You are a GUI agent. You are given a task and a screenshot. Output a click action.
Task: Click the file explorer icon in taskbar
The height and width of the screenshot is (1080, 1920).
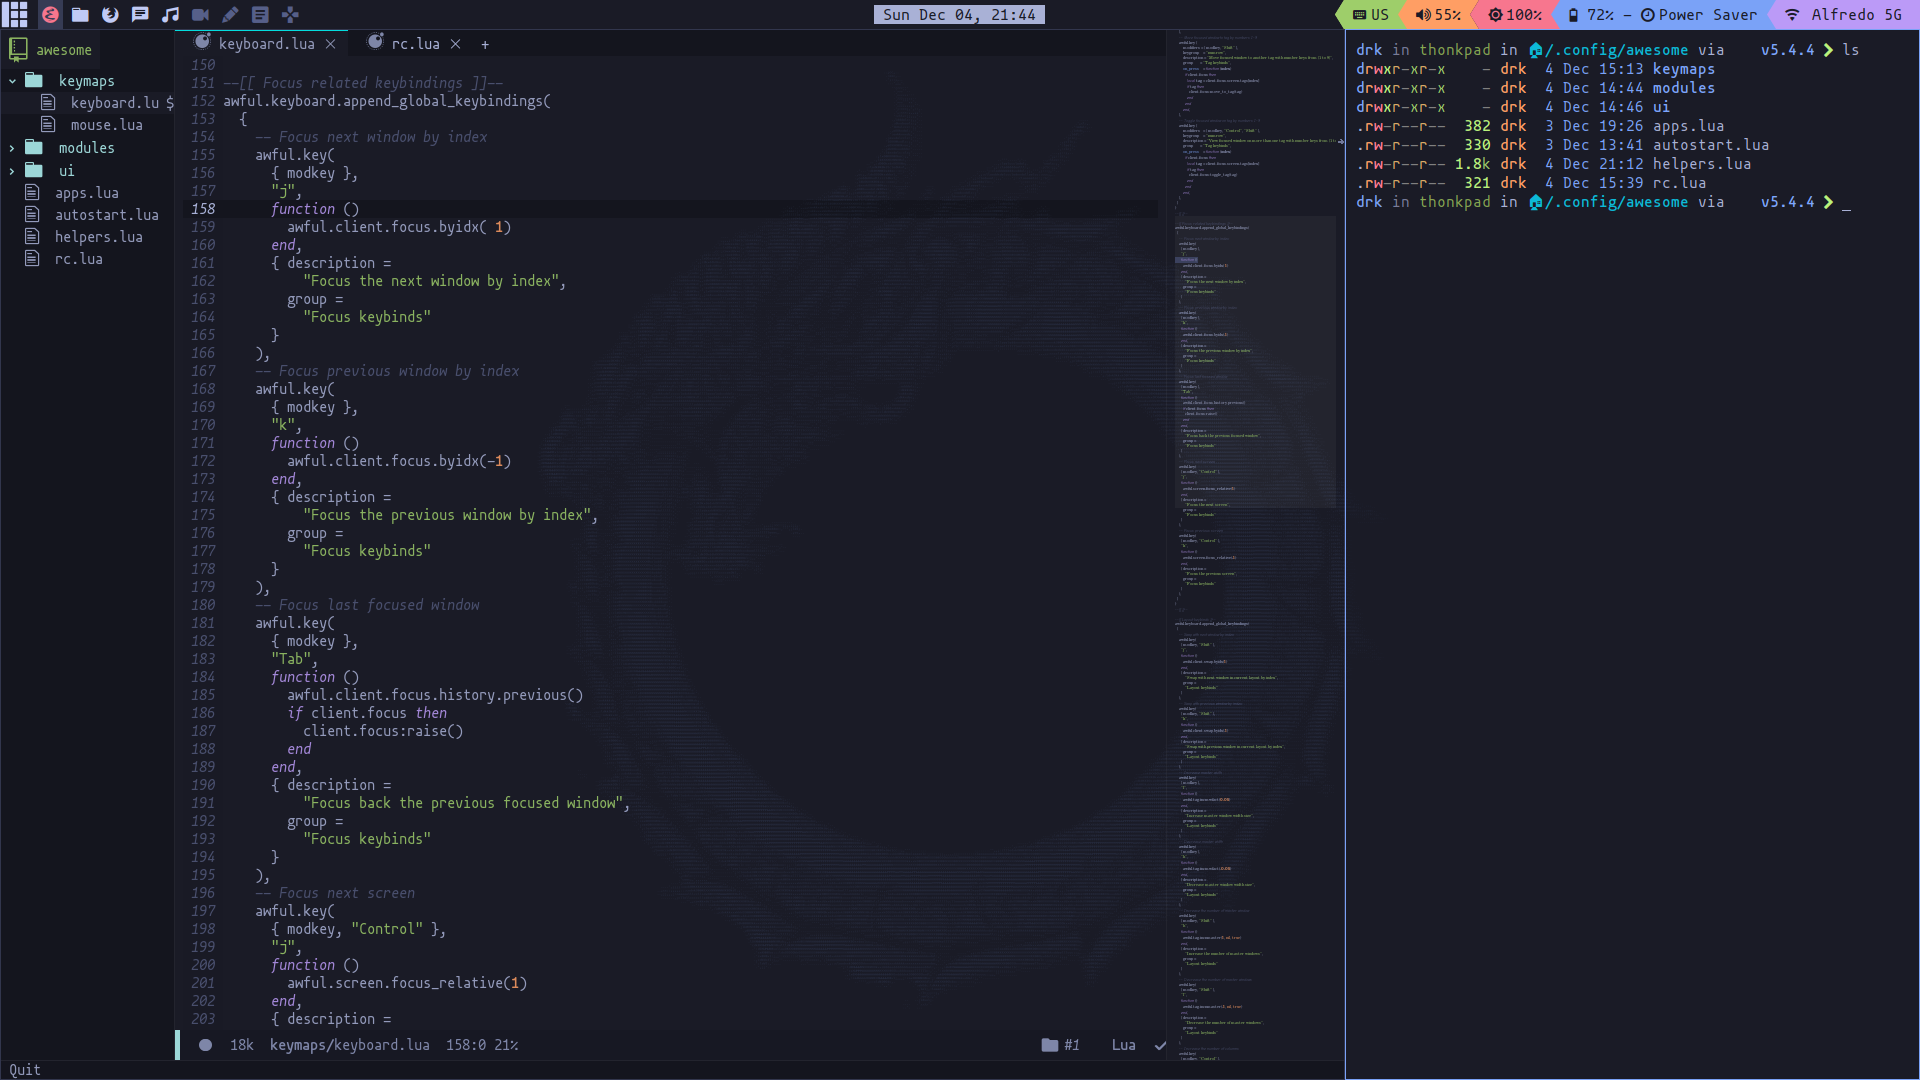79,13
